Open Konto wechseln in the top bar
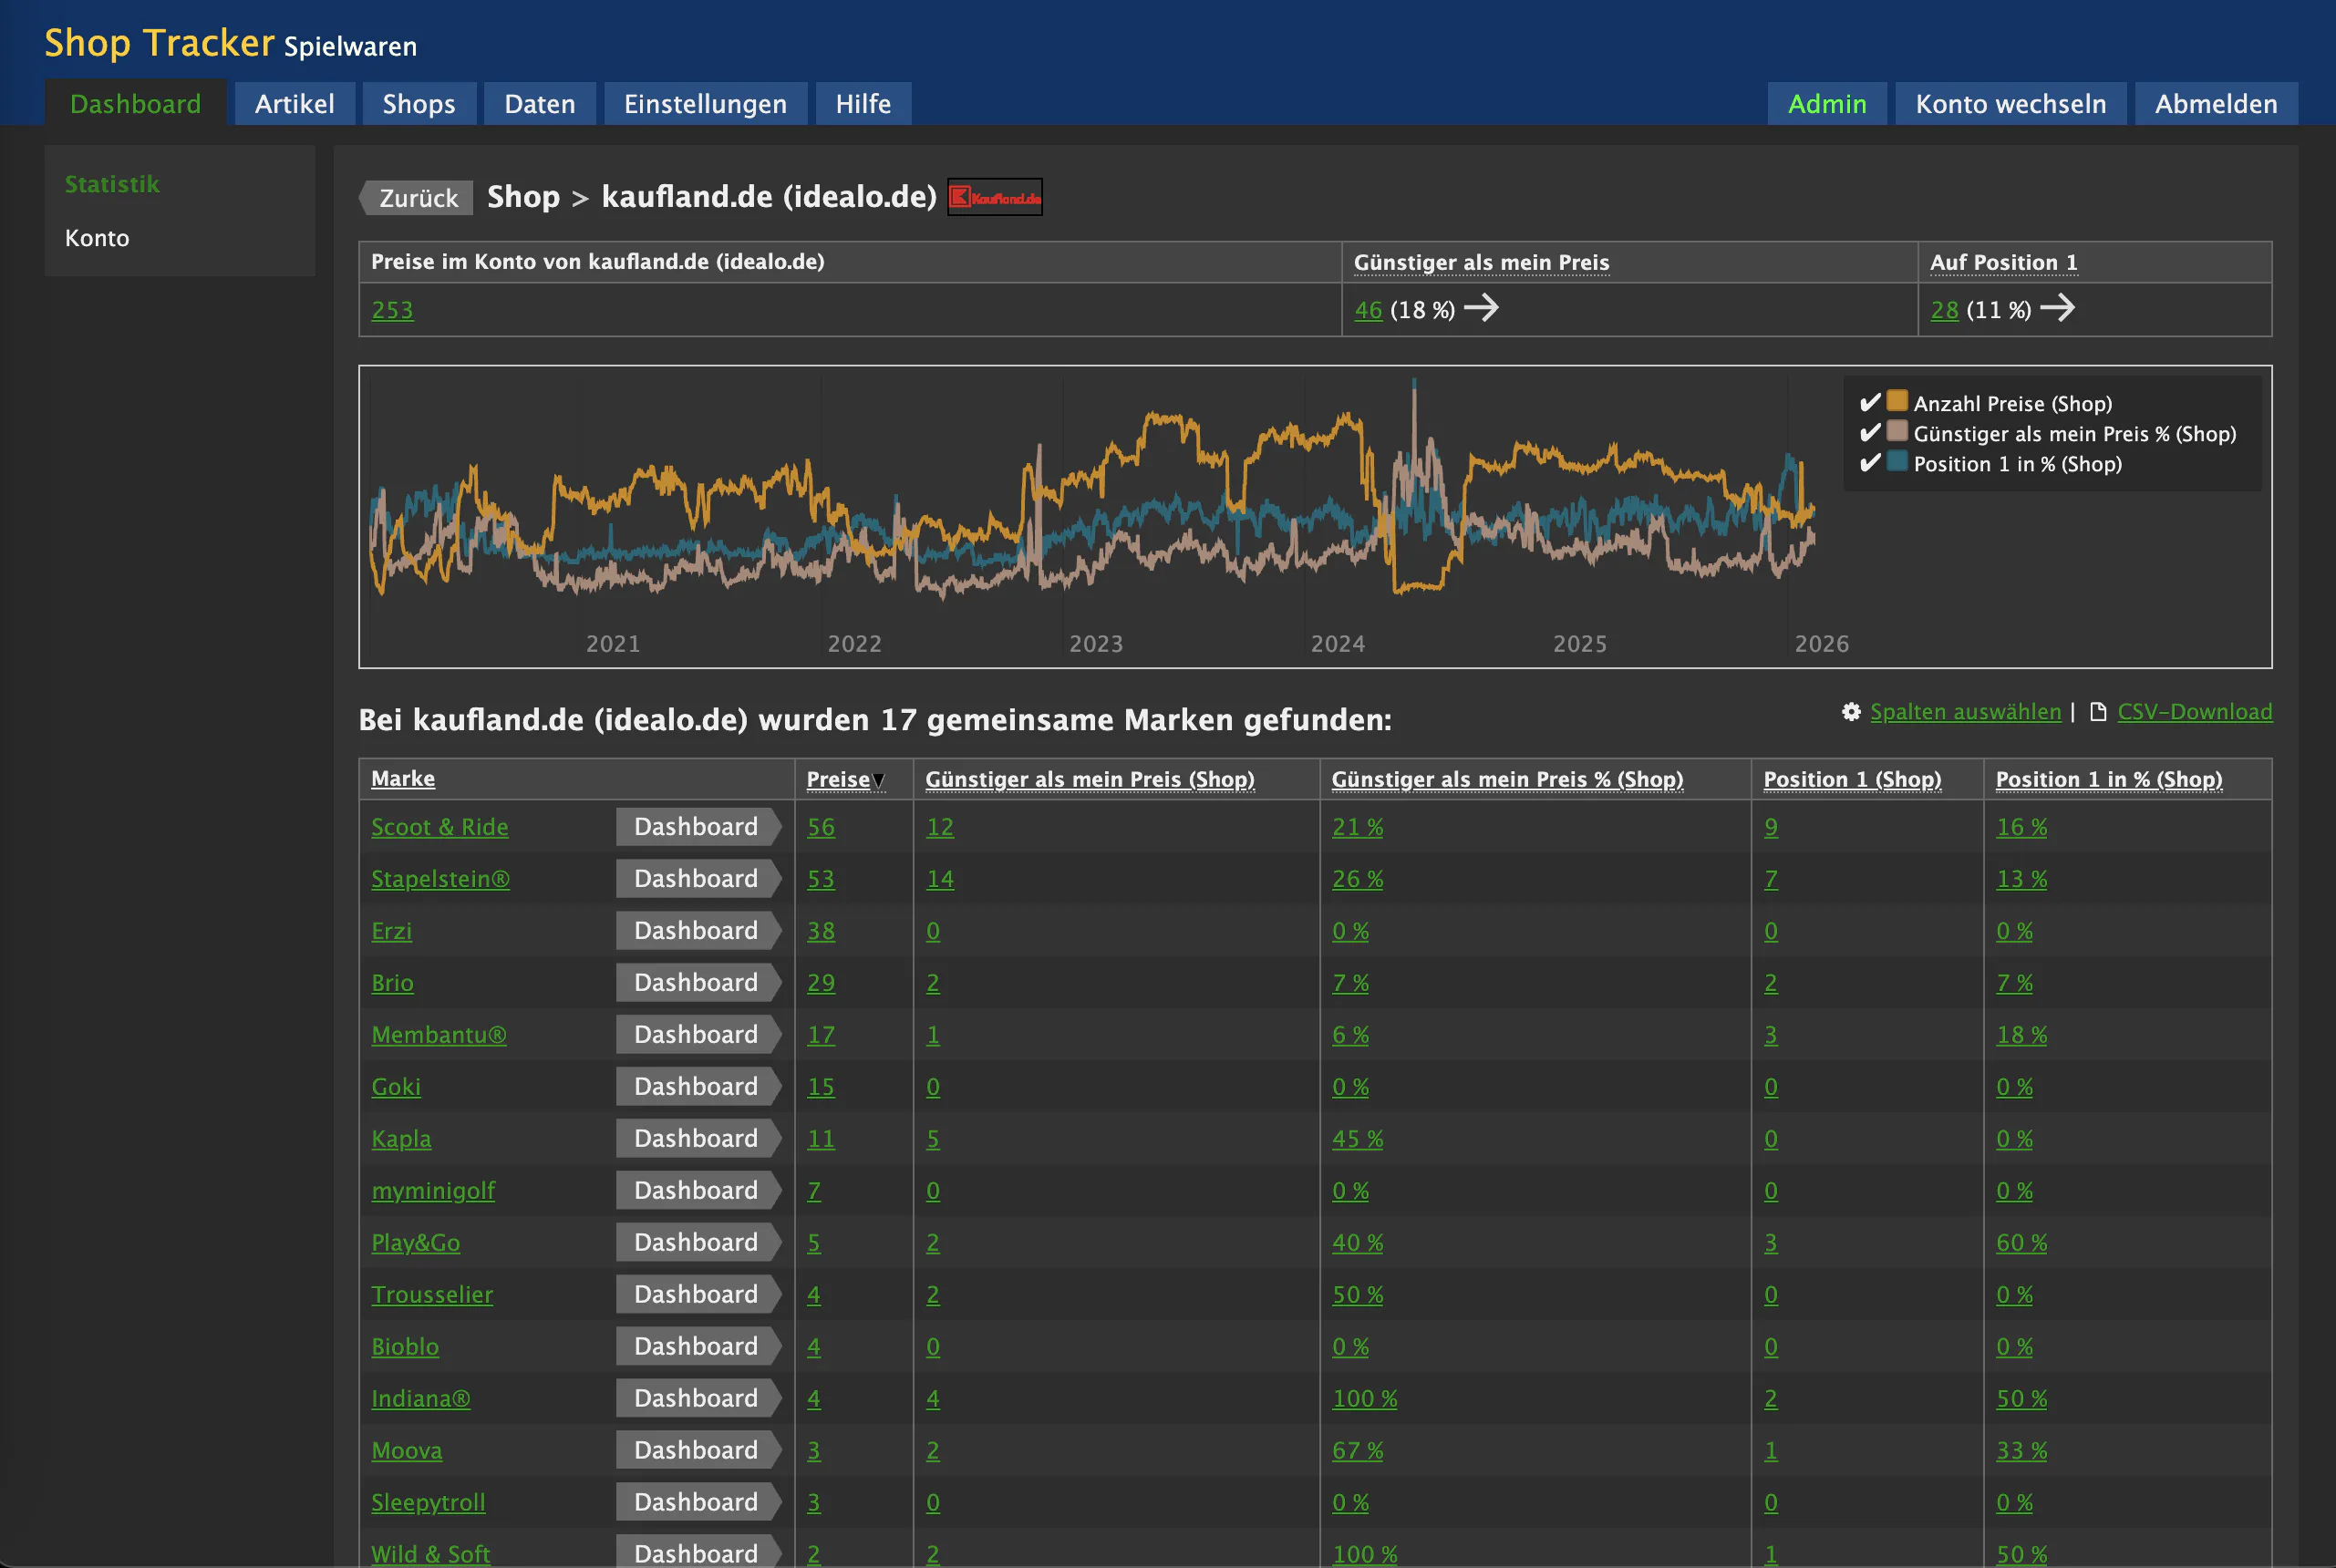Screen dimensions: 2336x1568 2010,104
